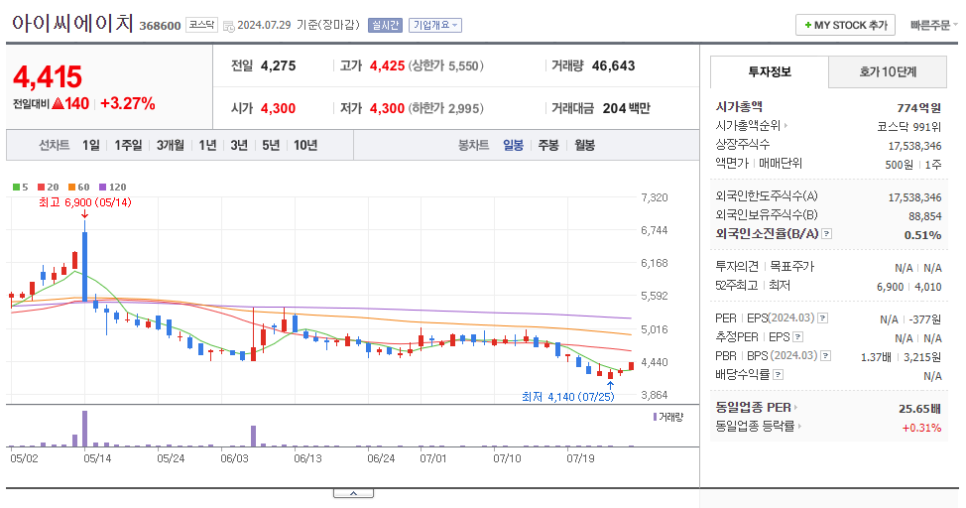Image resolution: width=966 pixels, height=508 pixels.
Task: Click the 52주최고 value 6,900
Action: pos(890,287)
